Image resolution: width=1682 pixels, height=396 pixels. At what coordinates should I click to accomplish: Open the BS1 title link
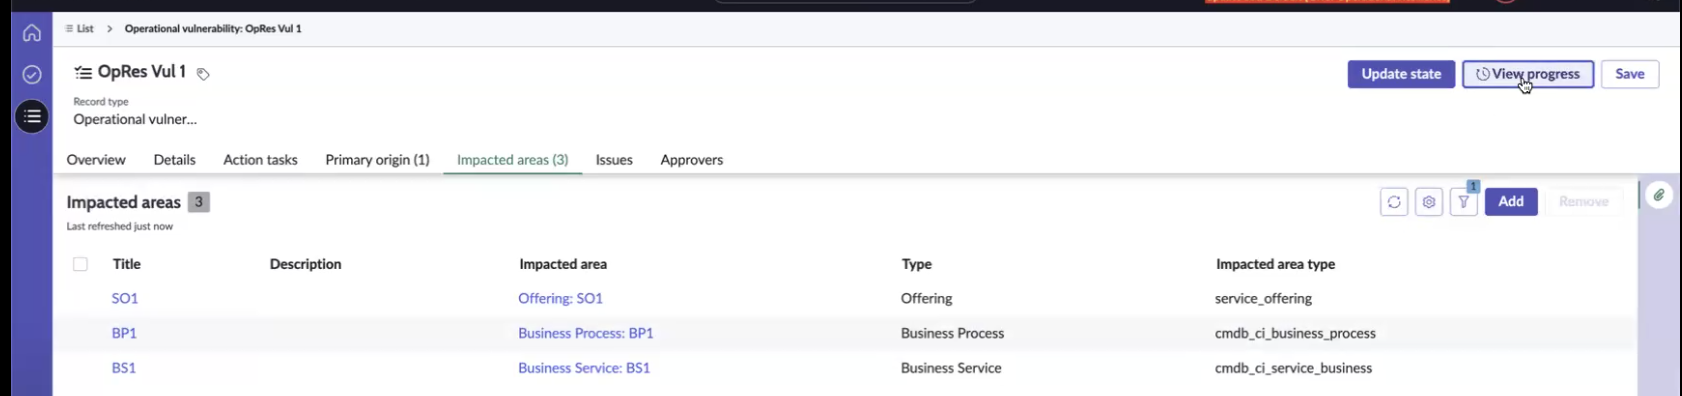pyautogui.click(x=124, y=368)
